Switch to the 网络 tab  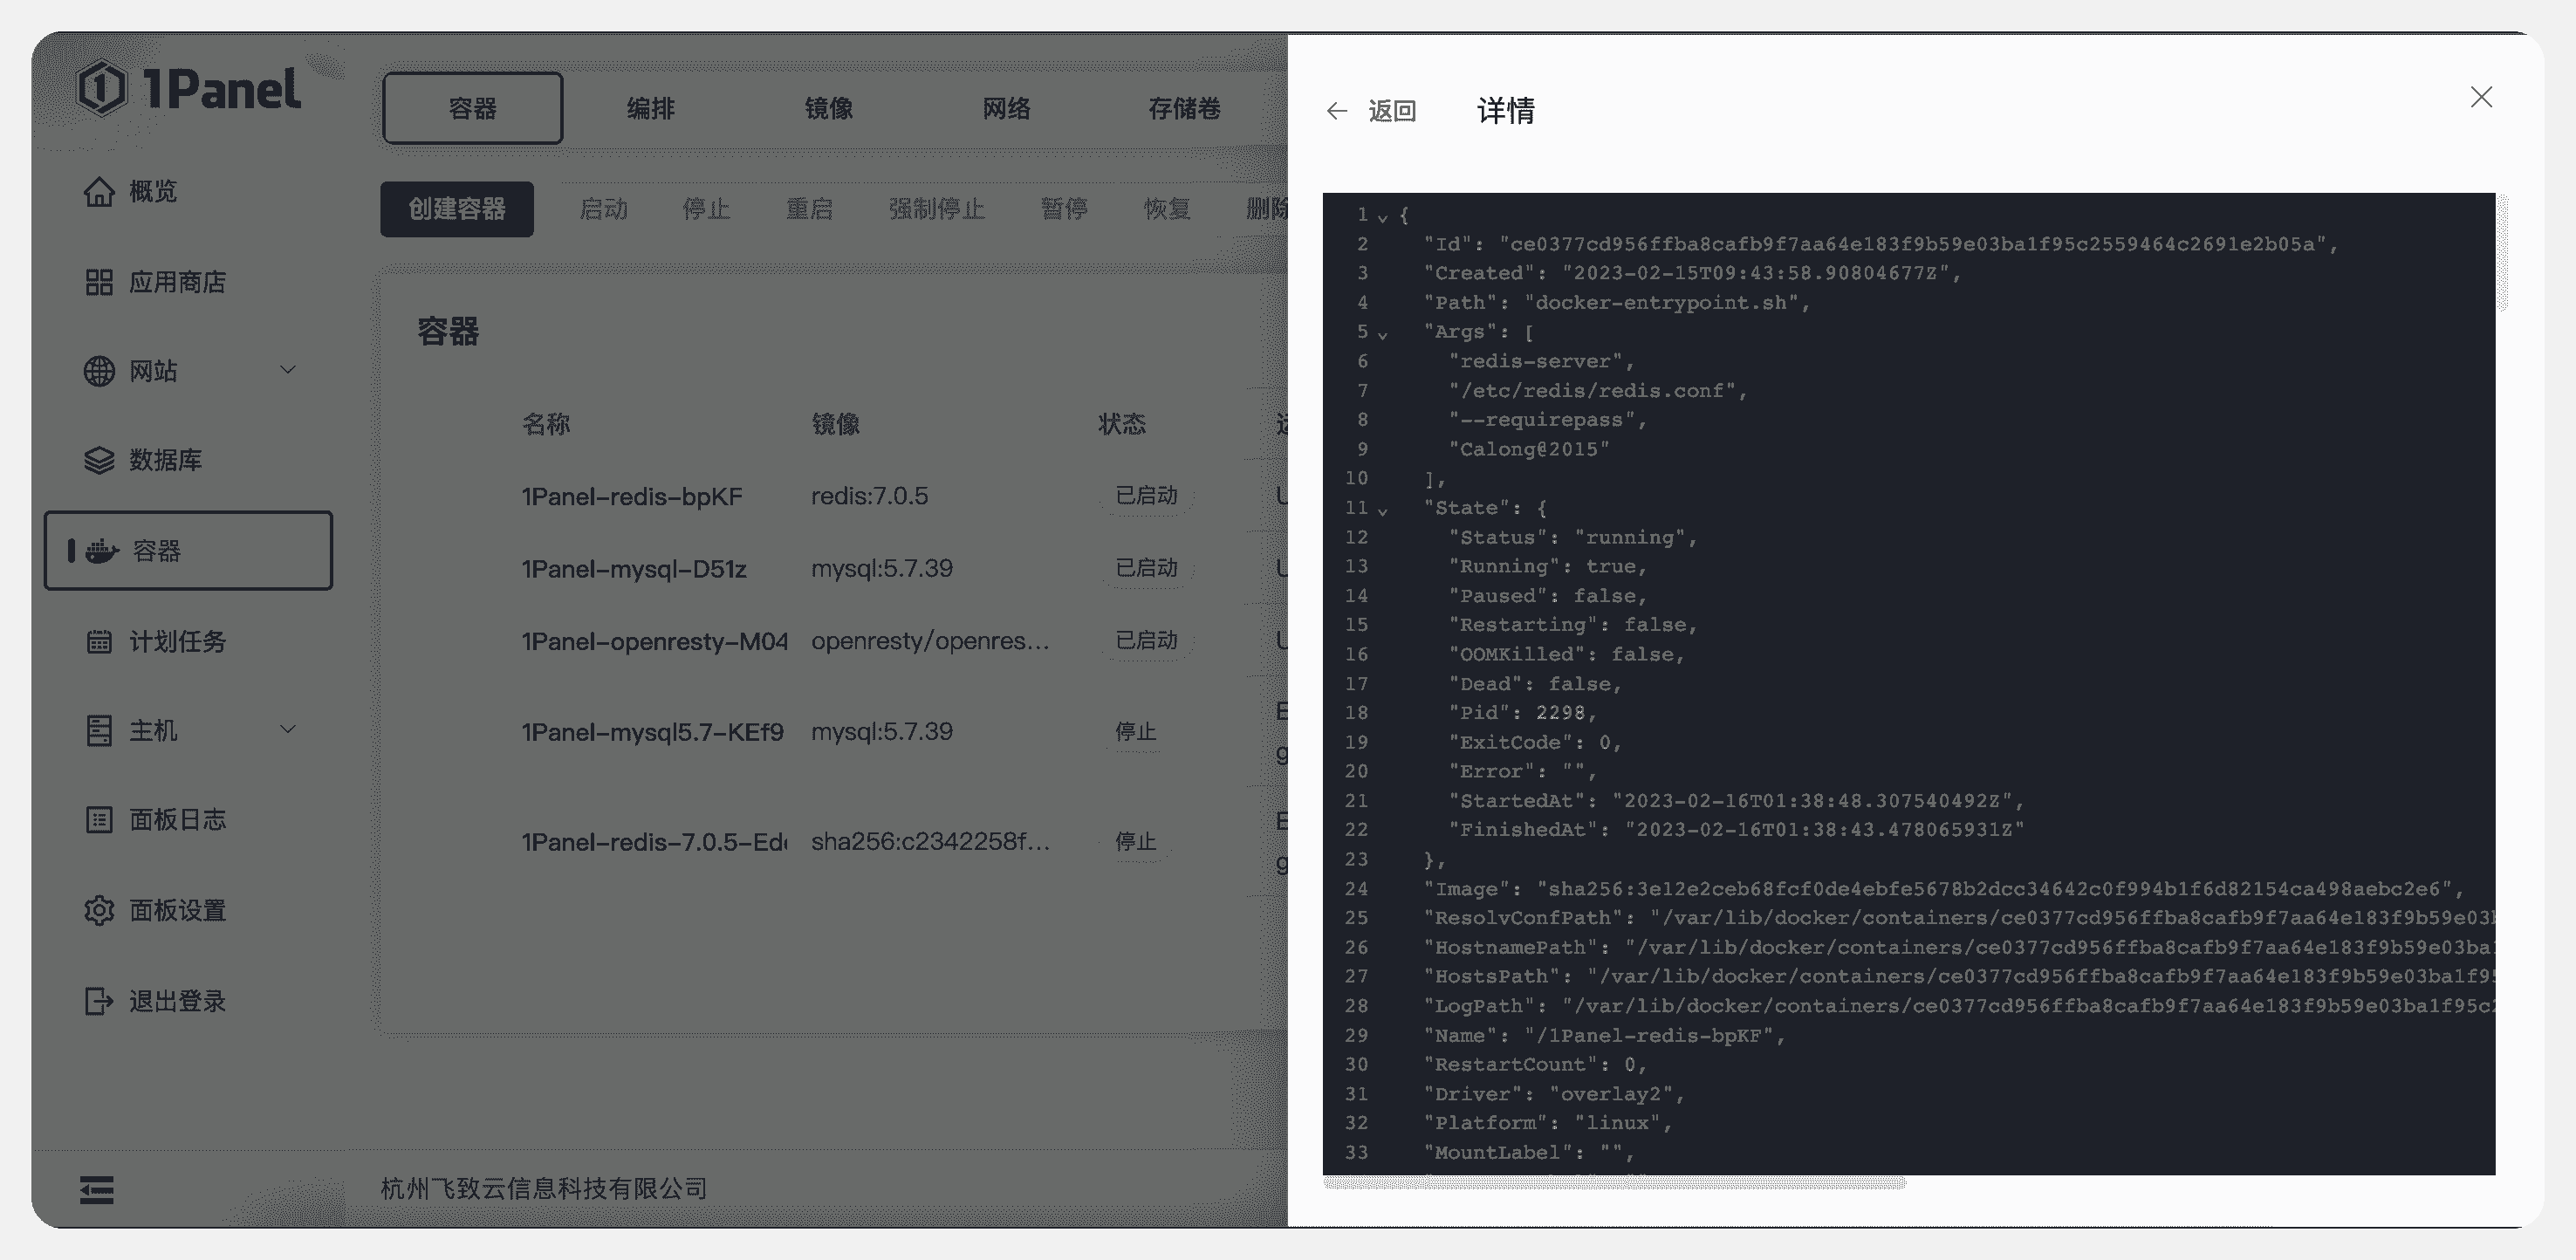[1007, 108]
